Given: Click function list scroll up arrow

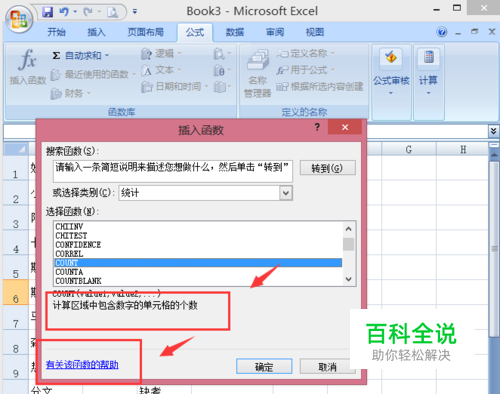Looking at the screenshot, I should [x=349, y=229].
